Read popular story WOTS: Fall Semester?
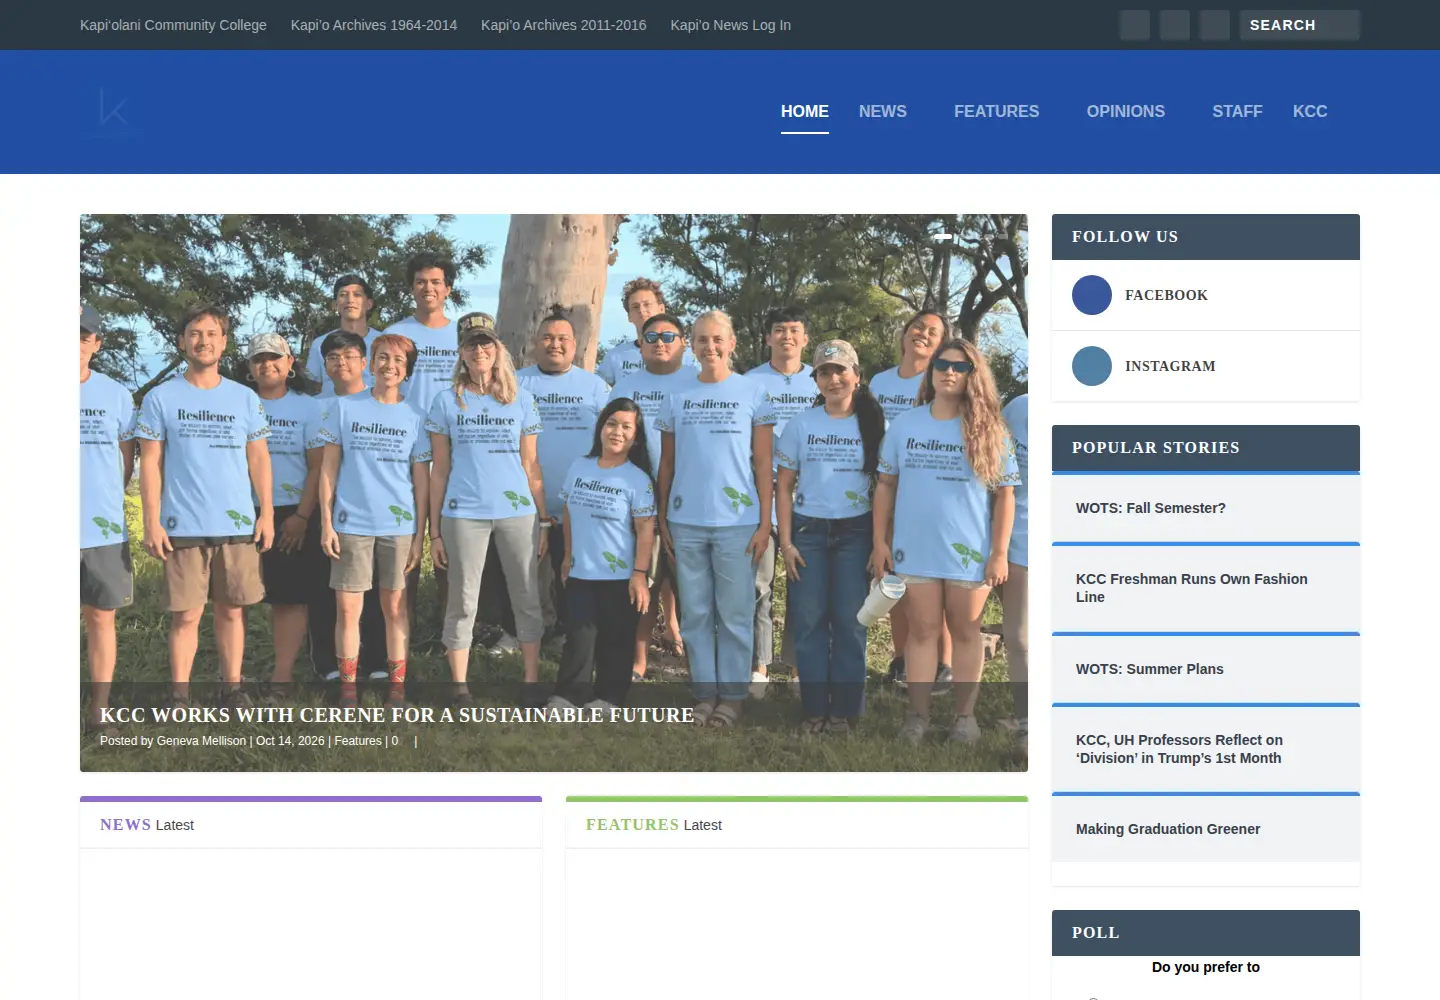The height and width of the screenshot is (1000, 1440). 1151,508
